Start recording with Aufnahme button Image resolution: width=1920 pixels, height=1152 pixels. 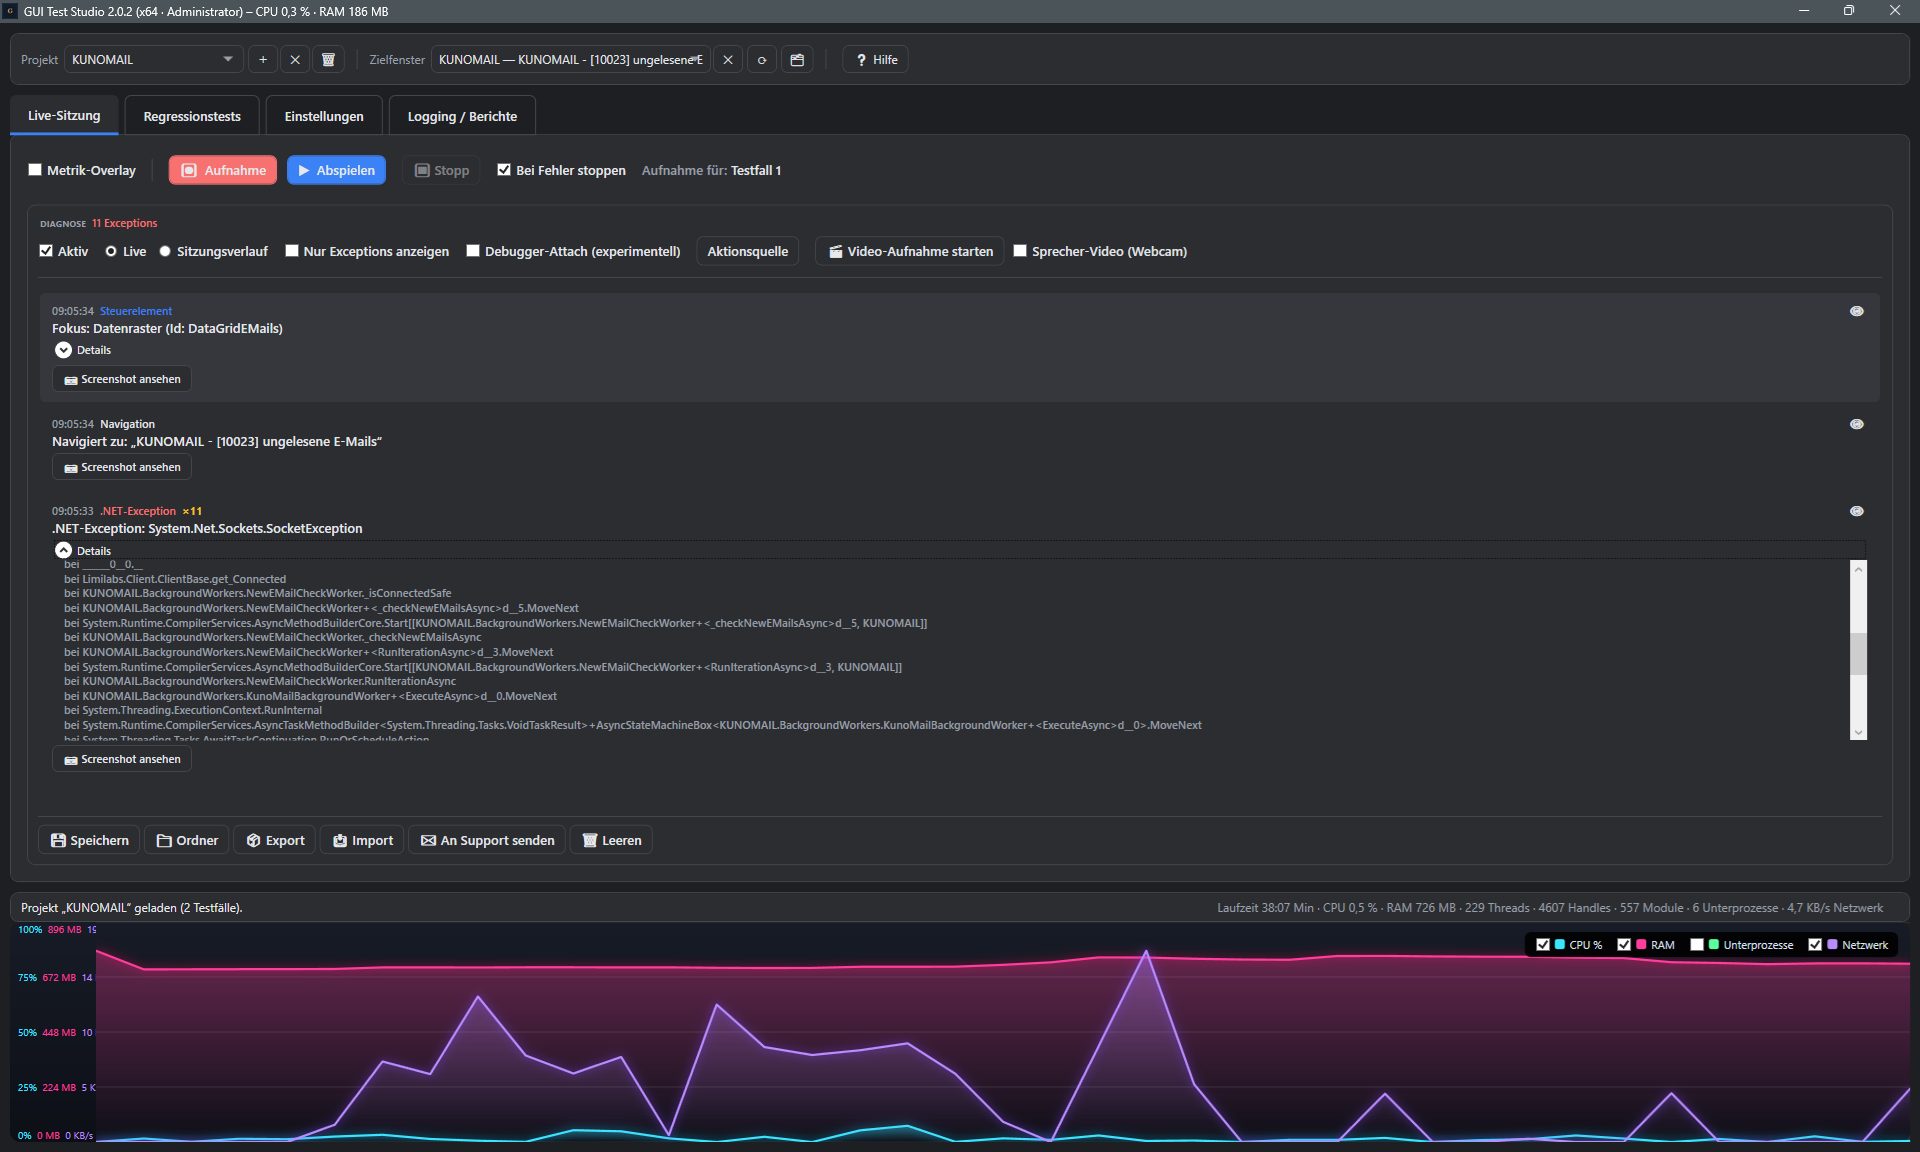click(223, 170)
